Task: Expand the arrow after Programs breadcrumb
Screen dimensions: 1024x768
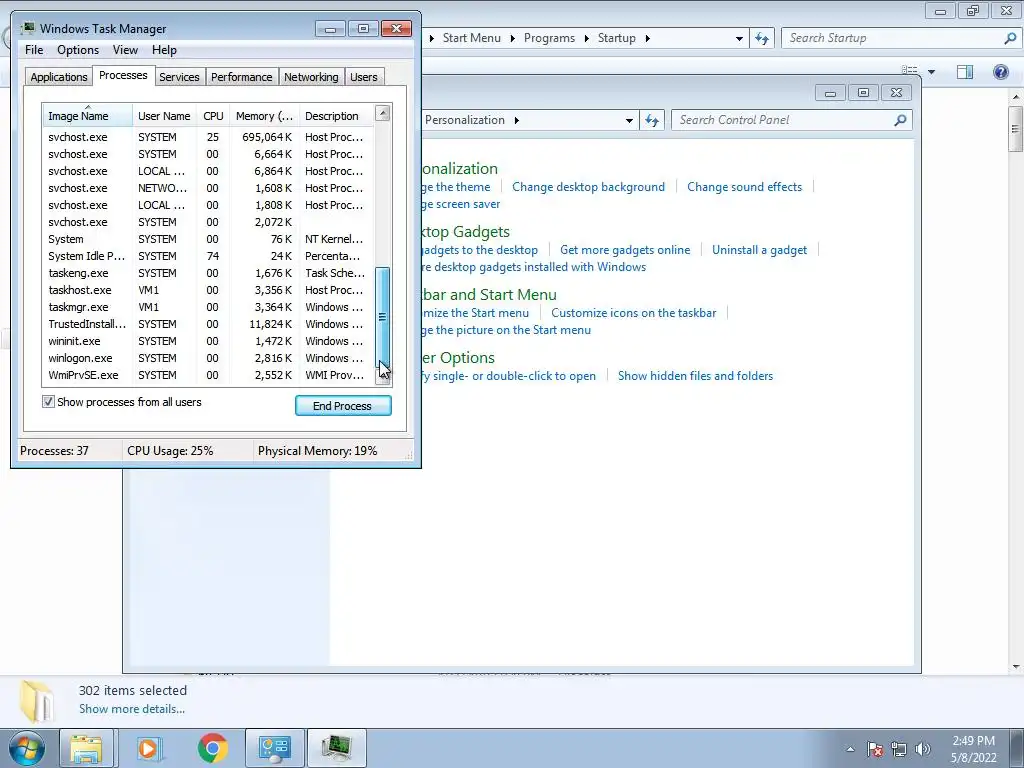Action: click(586, 38)
